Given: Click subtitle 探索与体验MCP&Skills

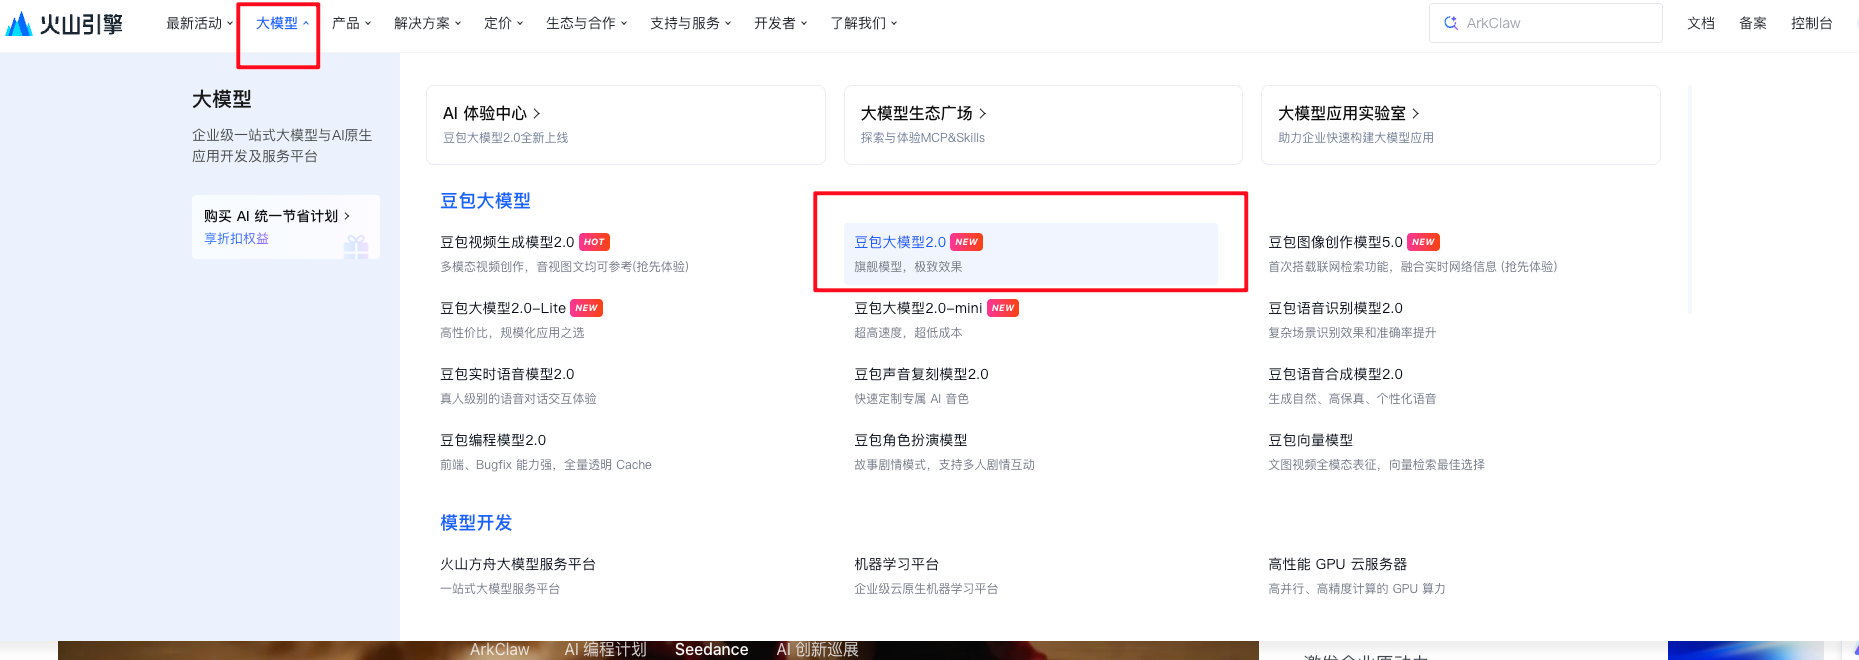Looking at the screenshot, I should point(923,138).
